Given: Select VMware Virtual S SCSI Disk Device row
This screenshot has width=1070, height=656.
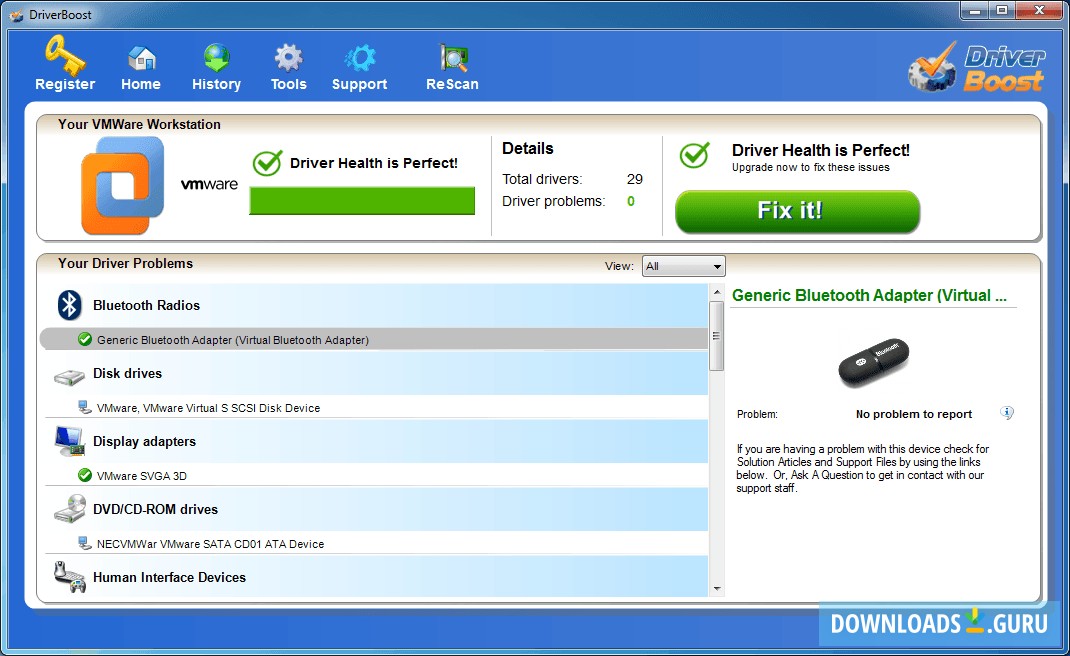Looking at the screenshot, I should click(376, 408).
